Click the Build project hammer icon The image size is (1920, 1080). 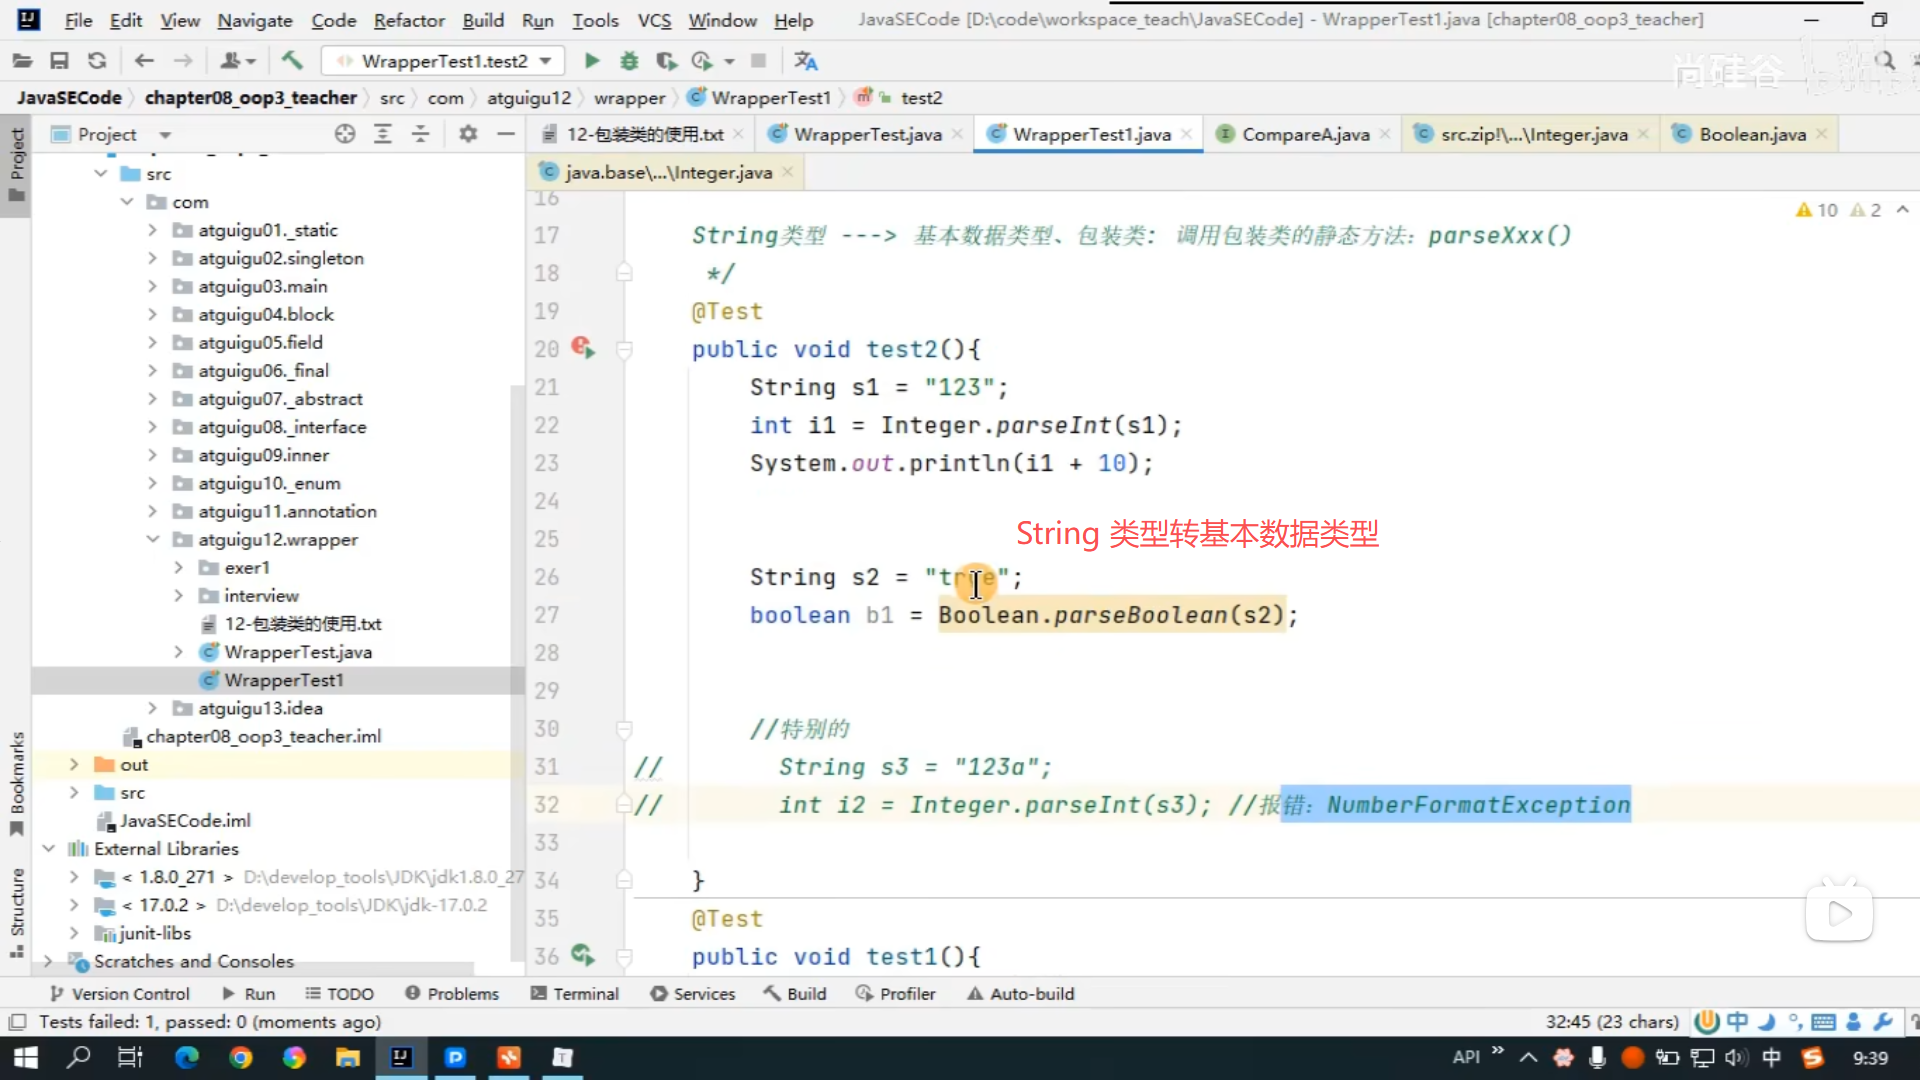pyautogui.click(x=292, y=61)
